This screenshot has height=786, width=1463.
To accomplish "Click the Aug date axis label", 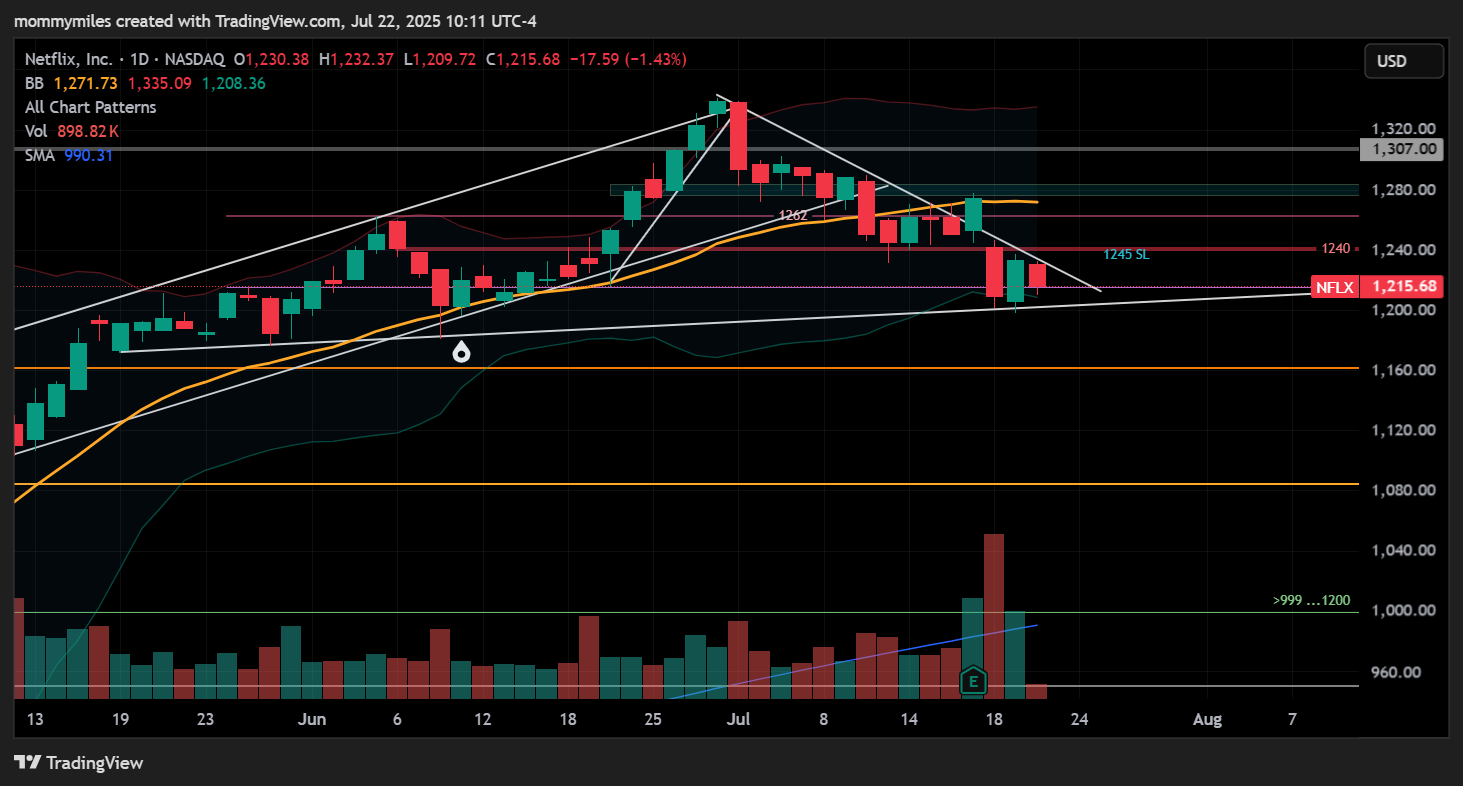I will click(1207, 719).
